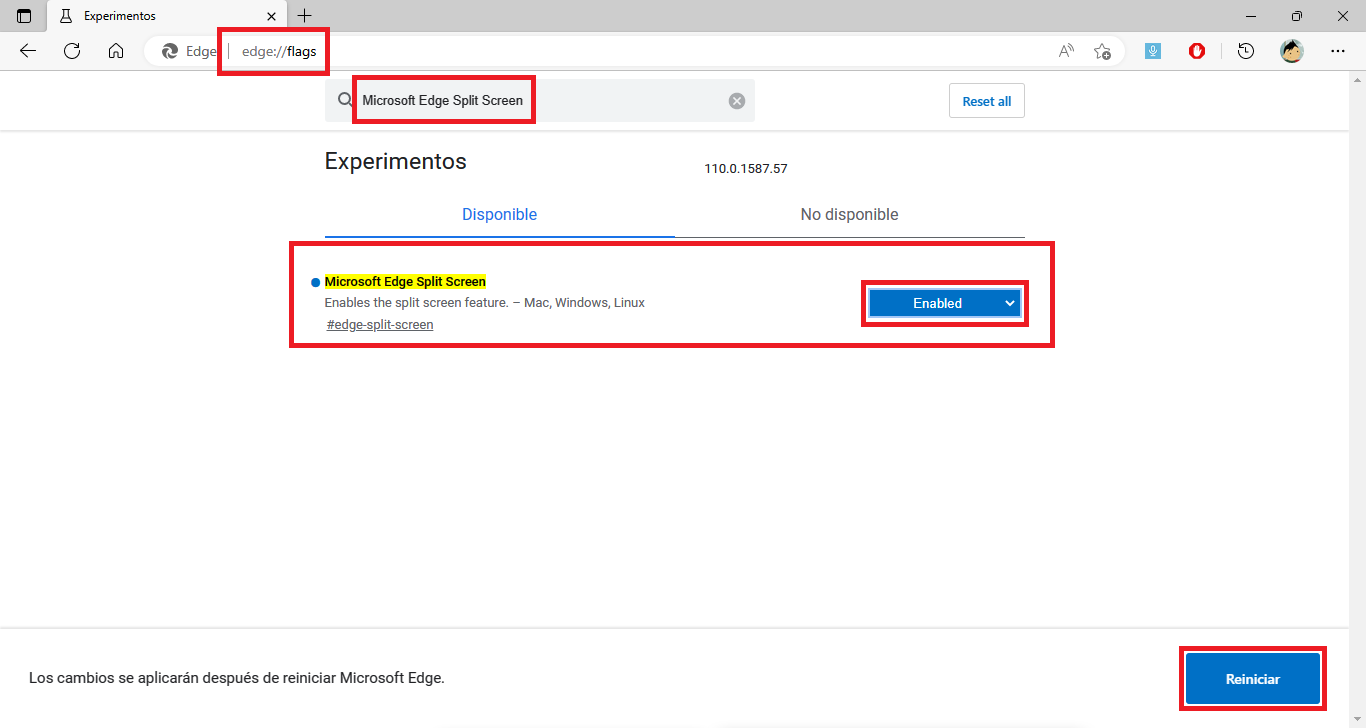This screenshot has width=1366, height=728.
Task: Open a new tab with plus icon
Action: click(305, 16)
